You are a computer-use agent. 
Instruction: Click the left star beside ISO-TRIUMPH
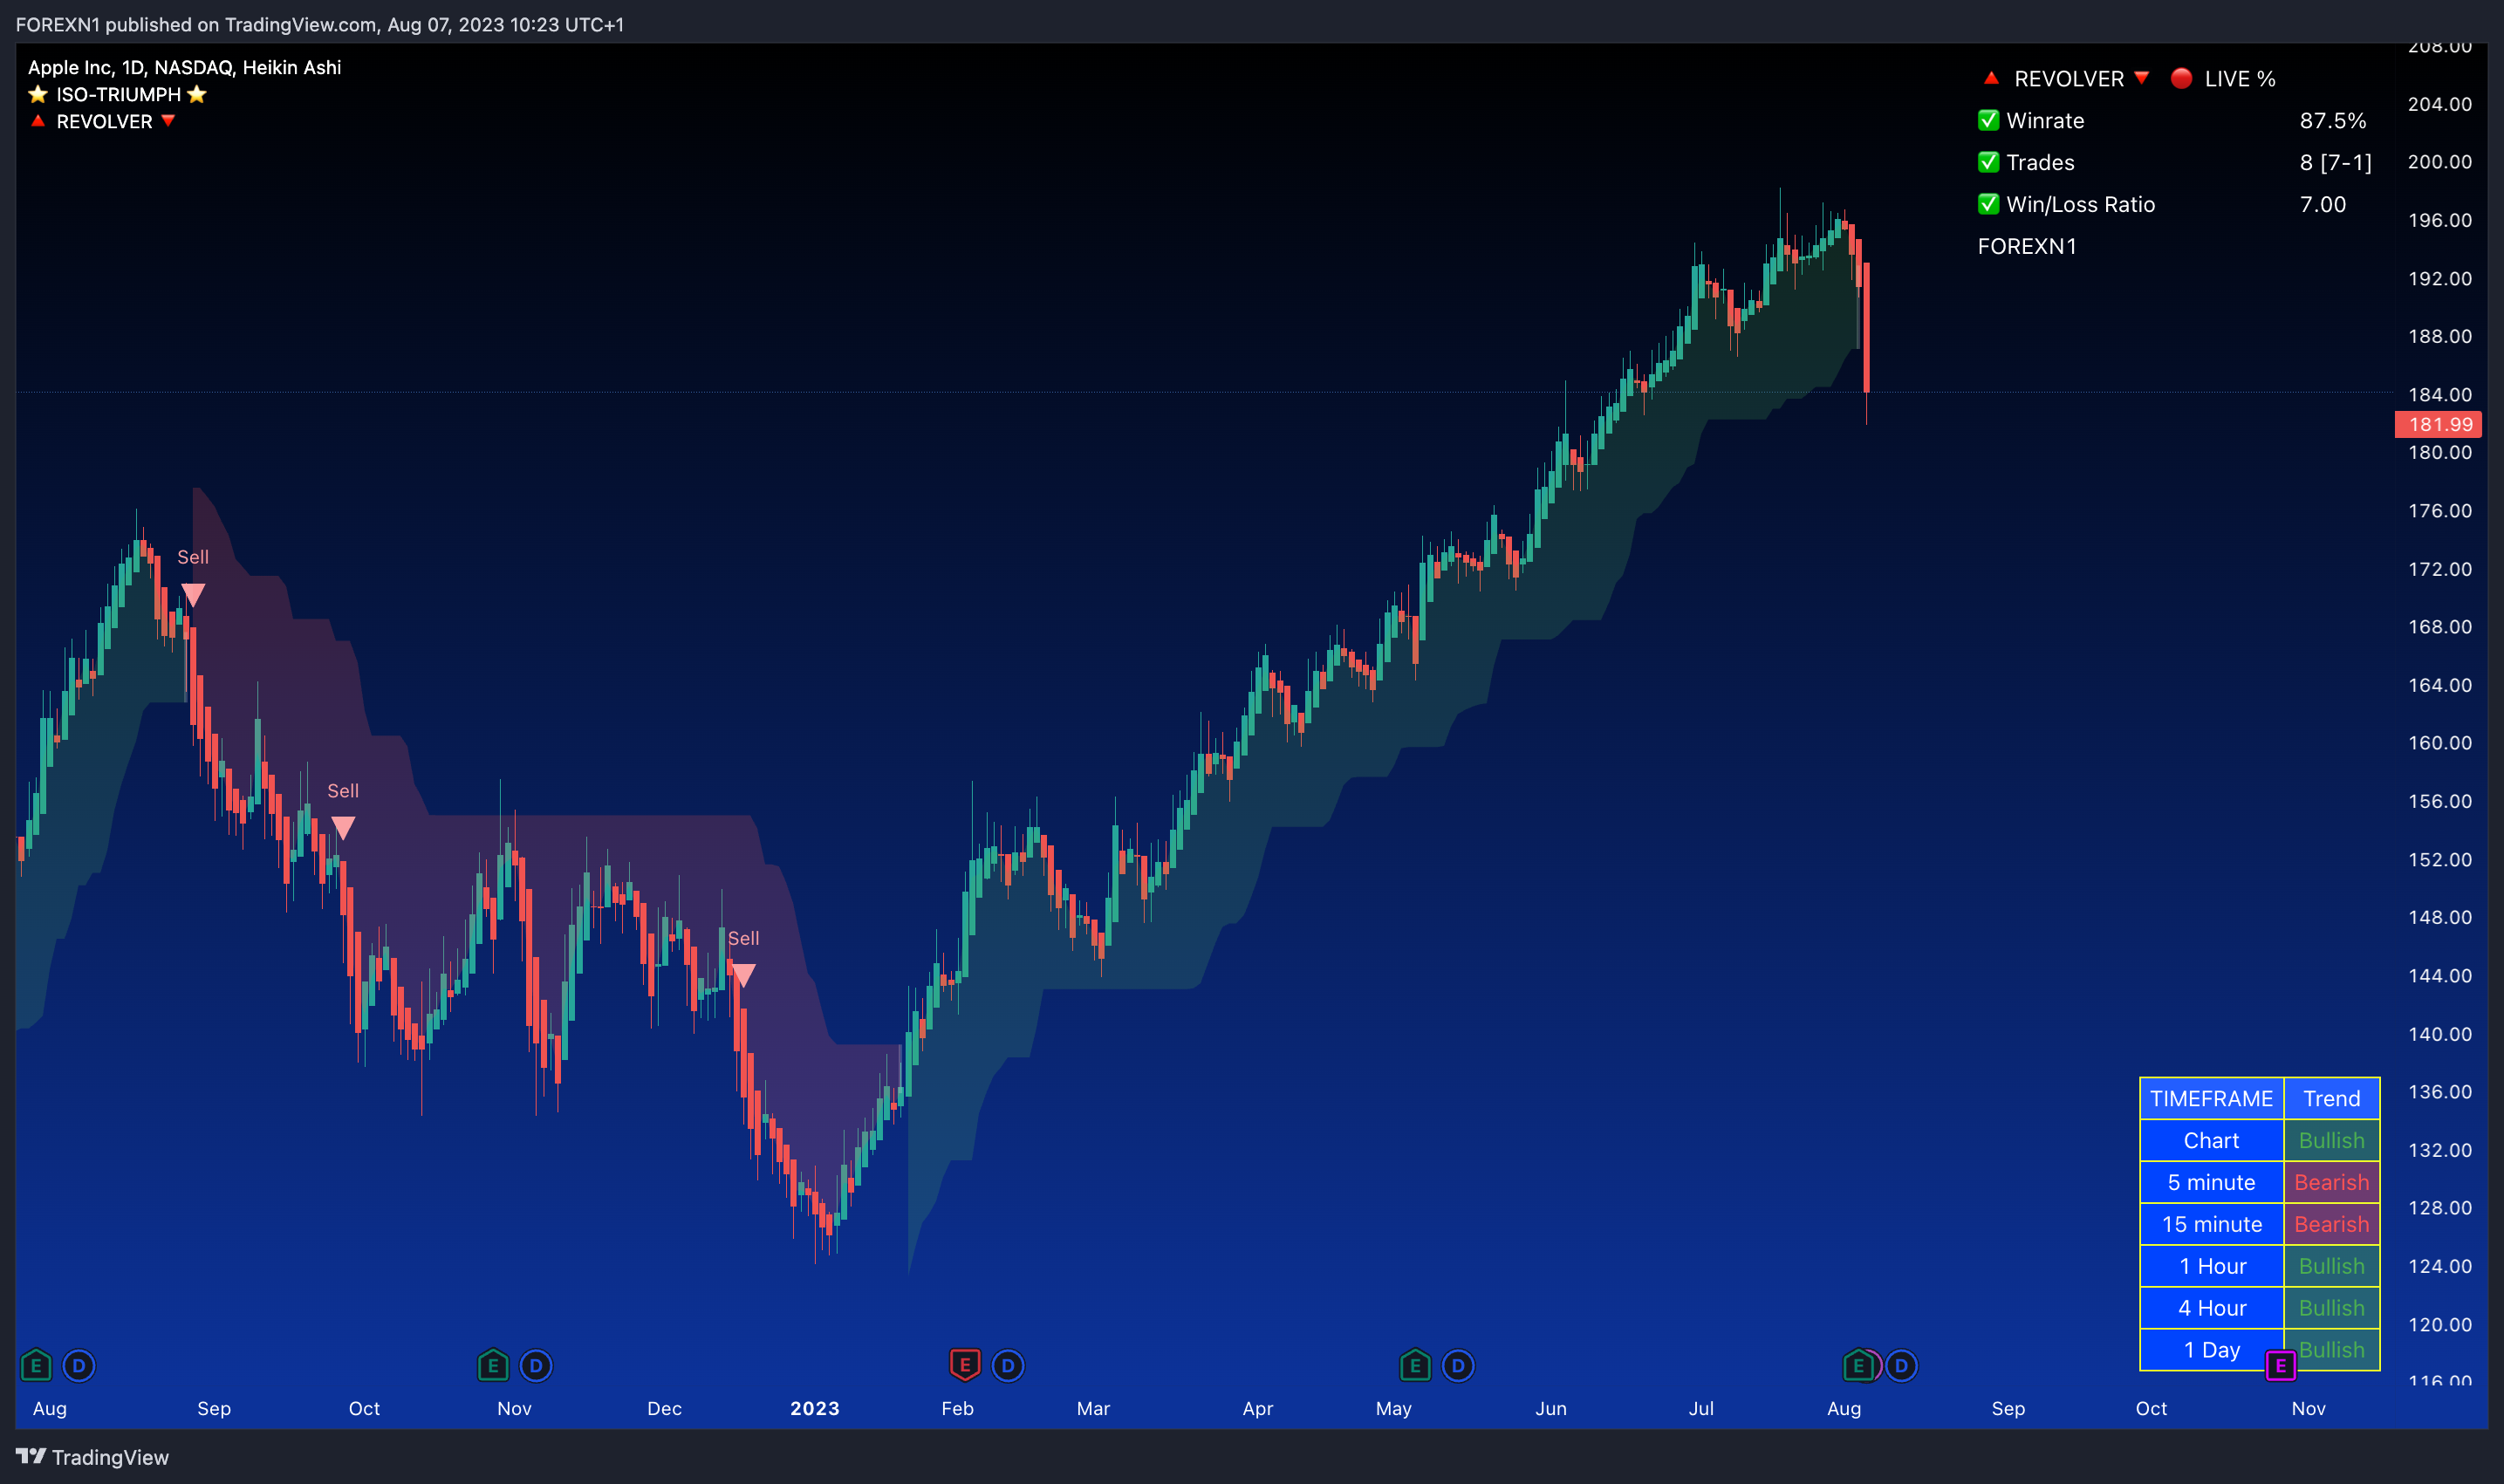pos(38,94)
